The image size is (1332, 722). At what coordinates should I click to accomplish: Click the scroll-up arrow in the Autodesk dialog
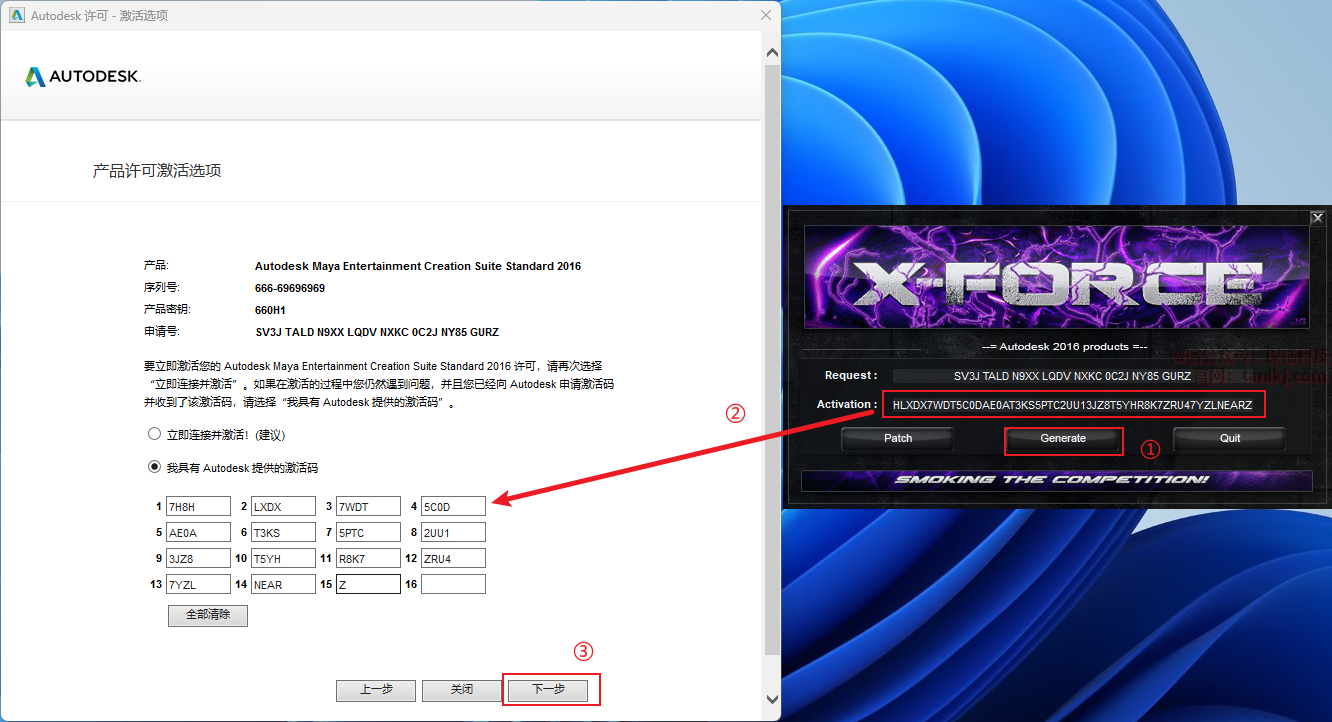click(x=772, y=52)
